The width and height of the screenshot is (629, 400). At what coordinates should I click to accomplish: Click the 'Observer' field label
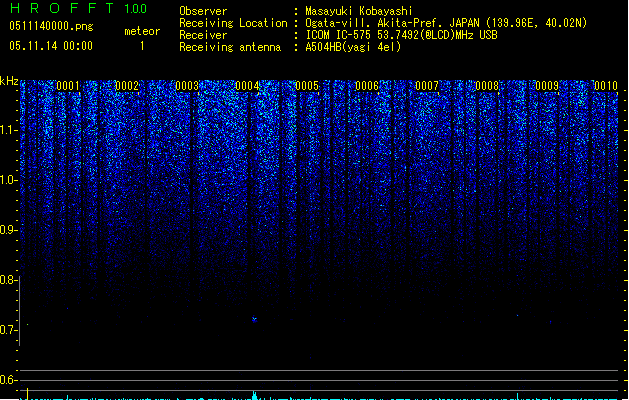(x=203, y=11)
